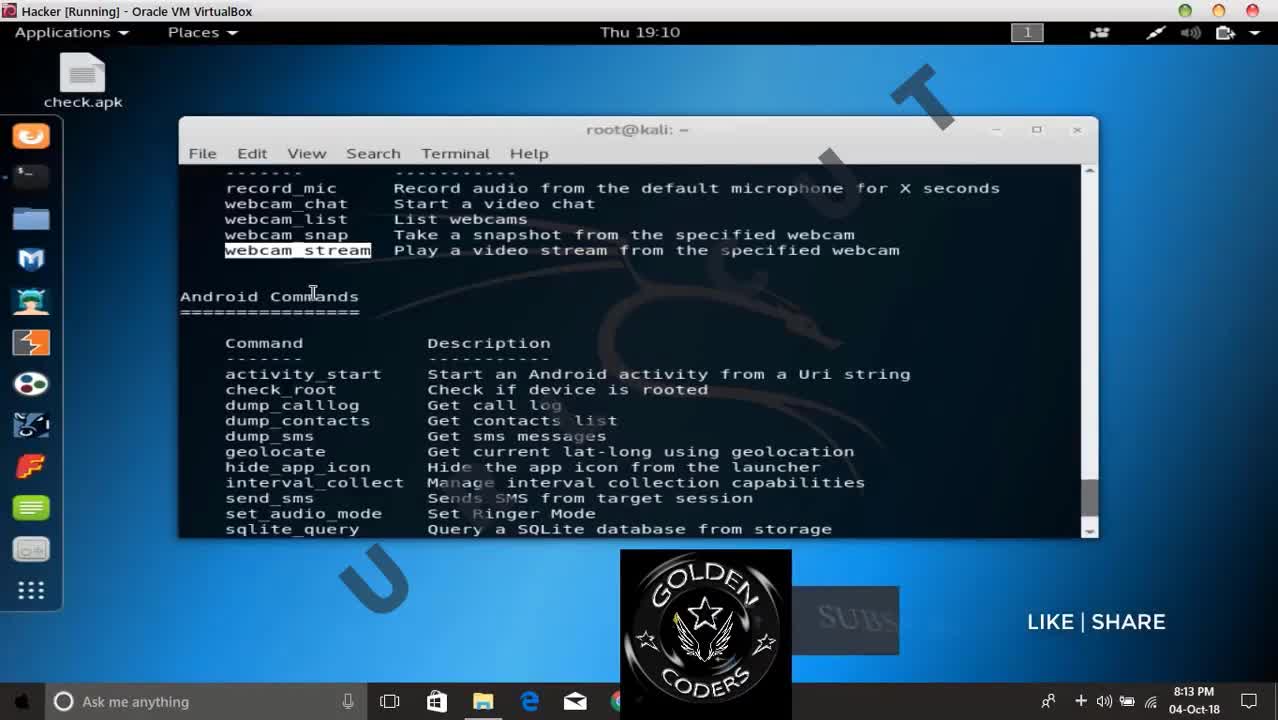The image size is (1278, 720).
Task: Click the terminal scrollbar thumb
Action: 1090,498
